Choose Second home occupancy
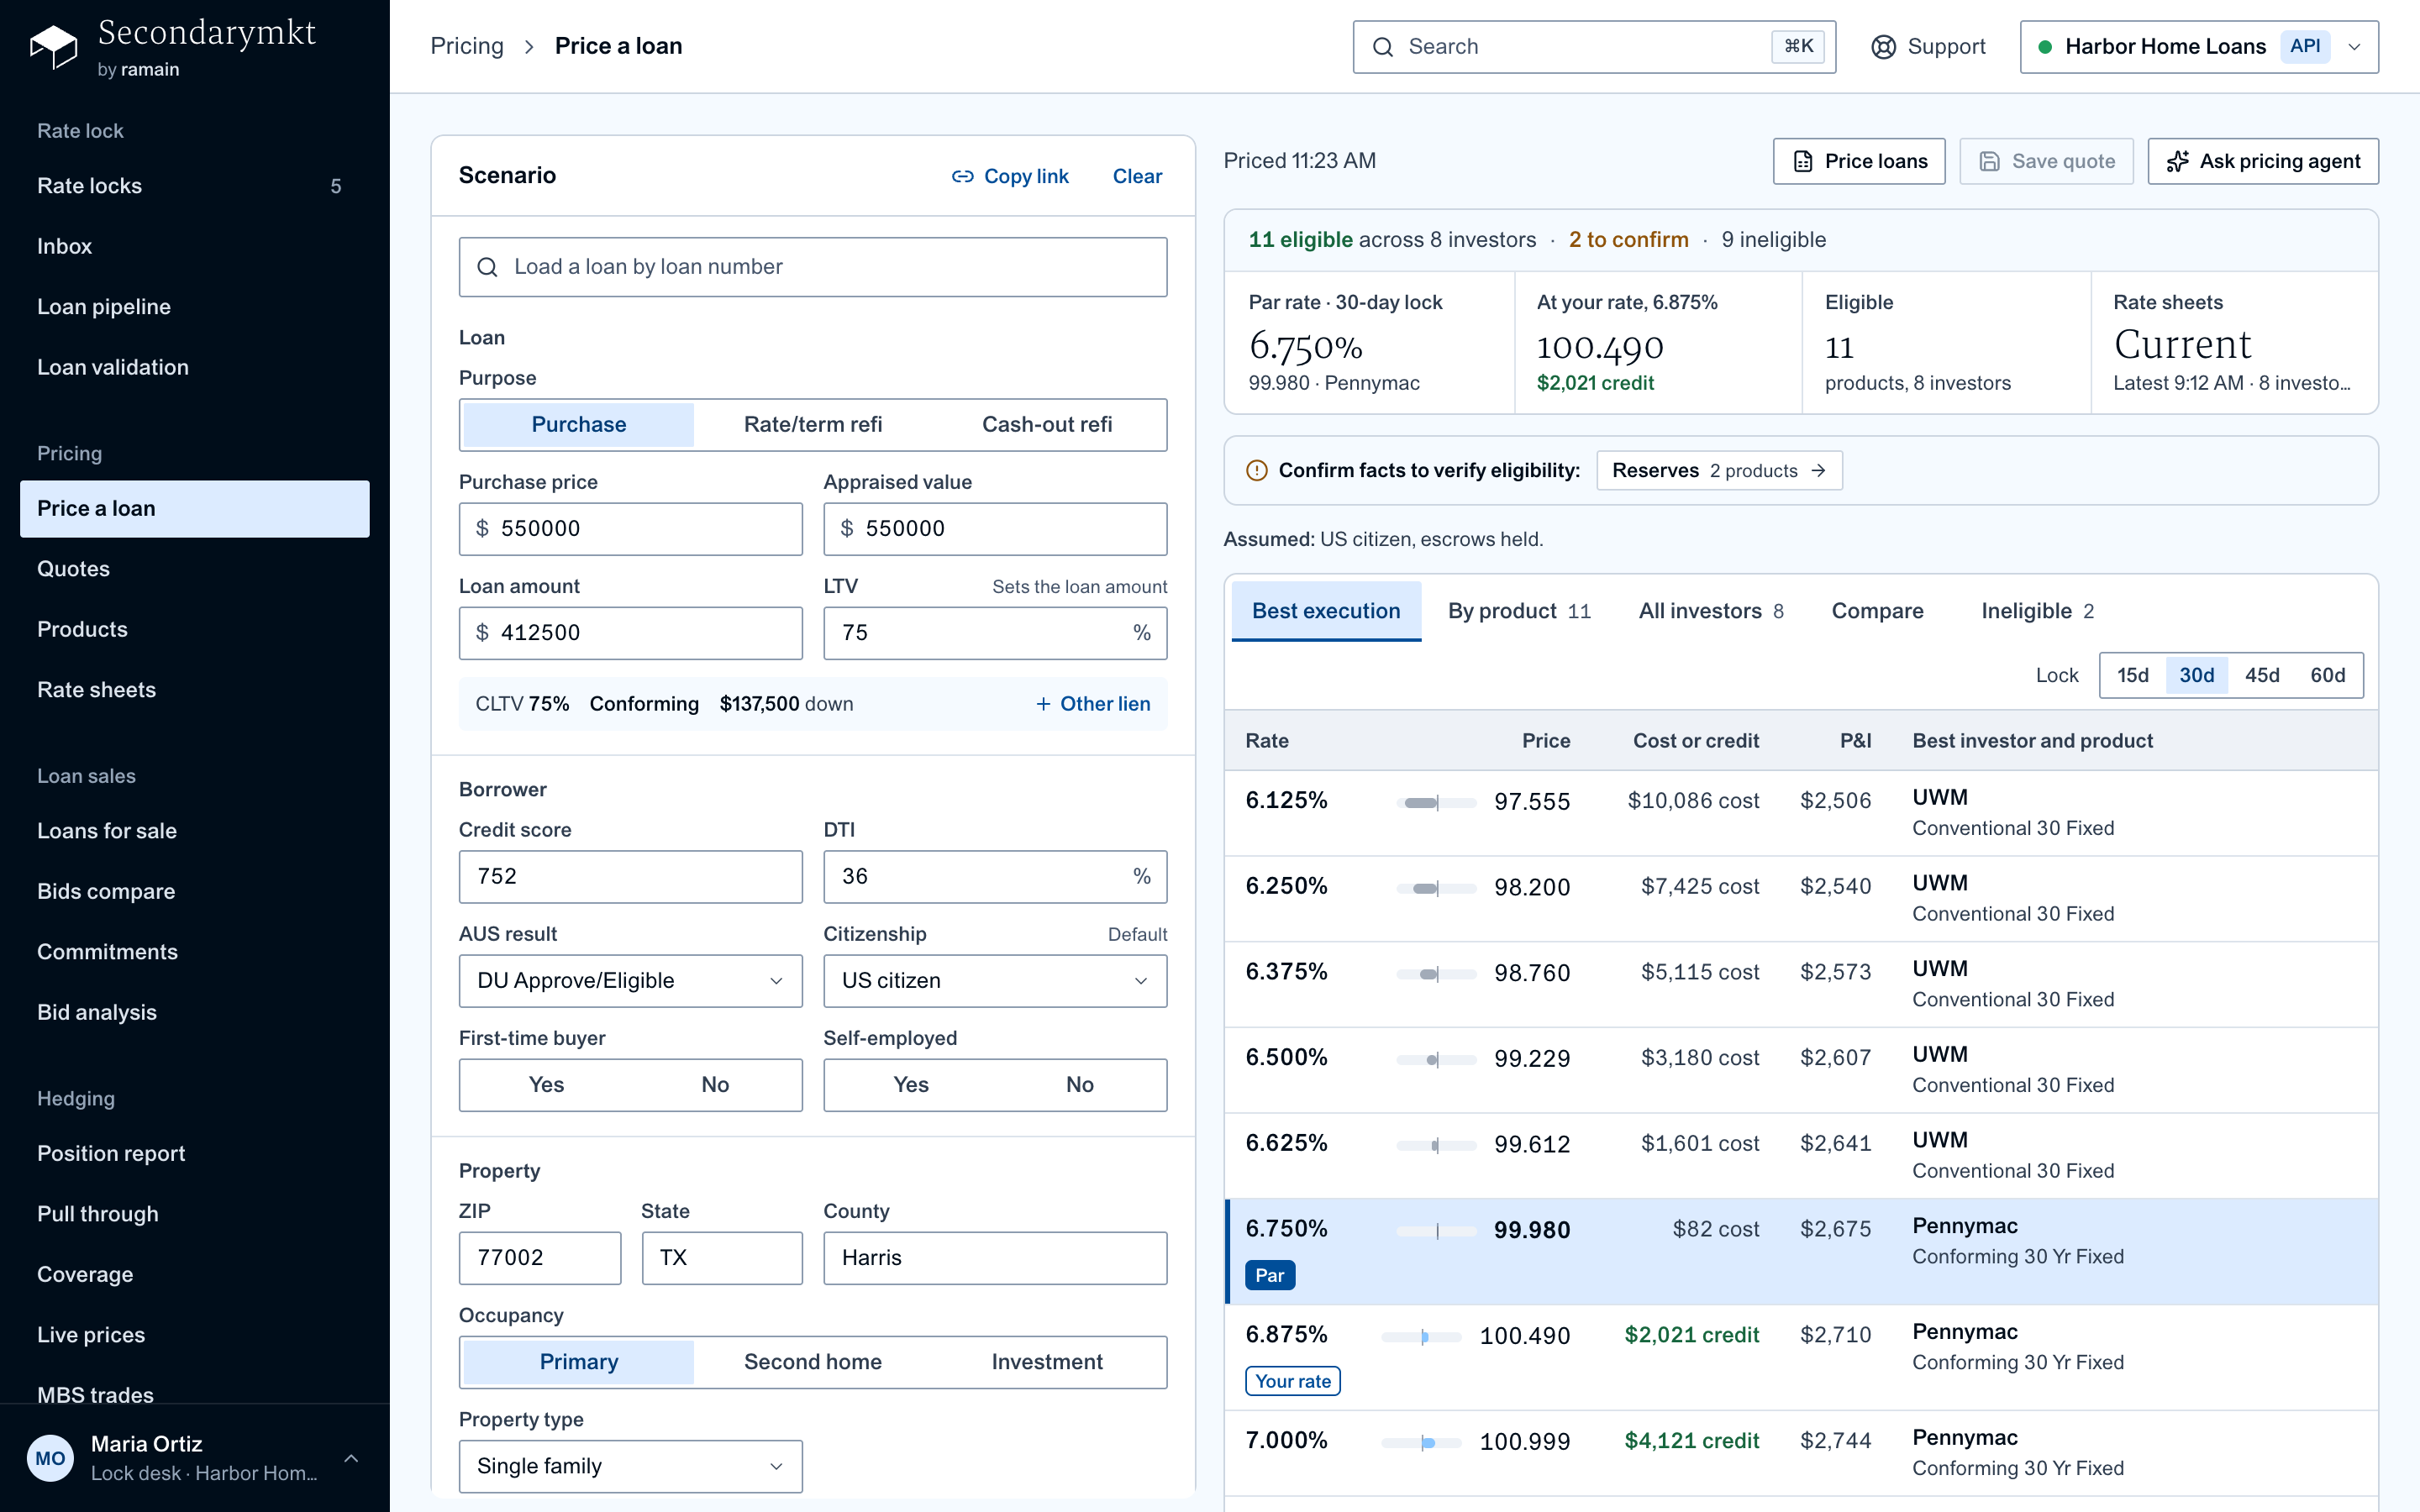Viewport: 2420px width, 1512px height. click(x=813, y=1362)
